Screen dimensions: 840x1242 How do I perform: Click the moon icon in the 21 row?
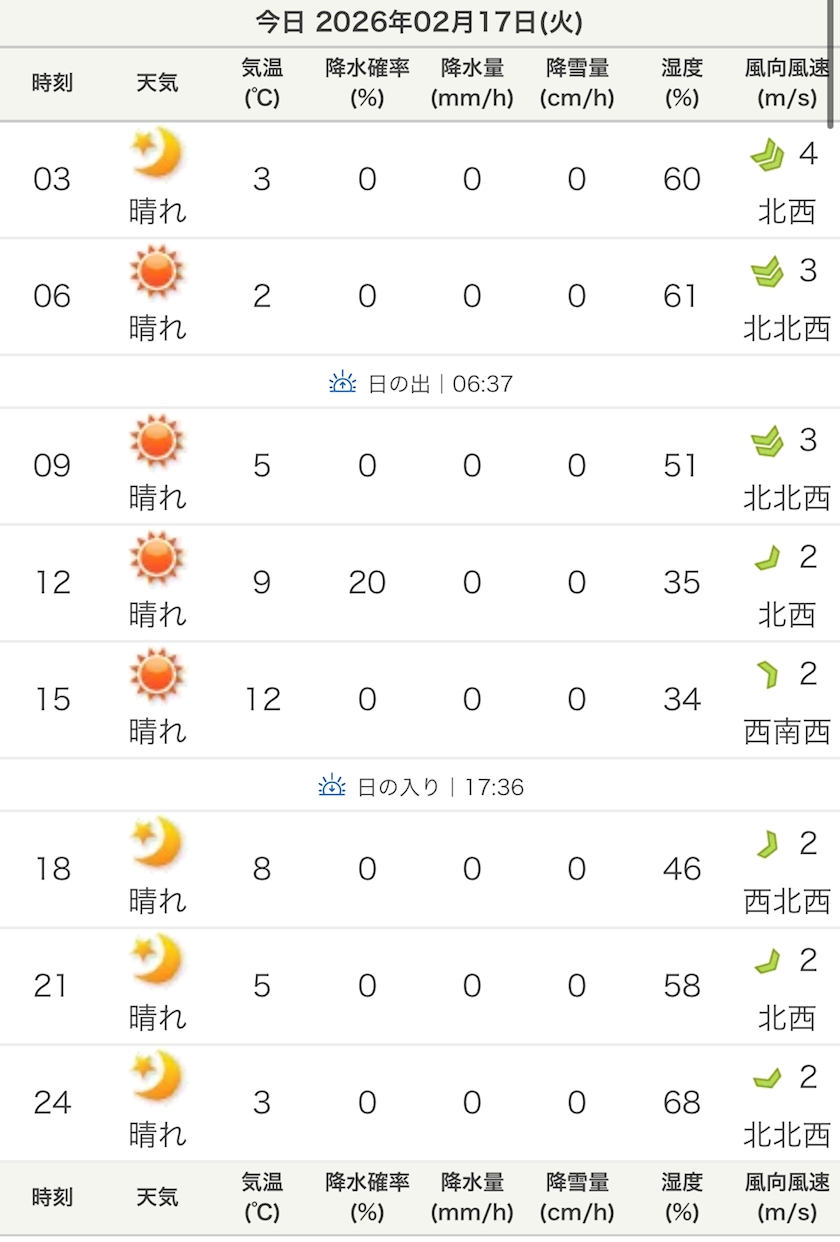157,960
